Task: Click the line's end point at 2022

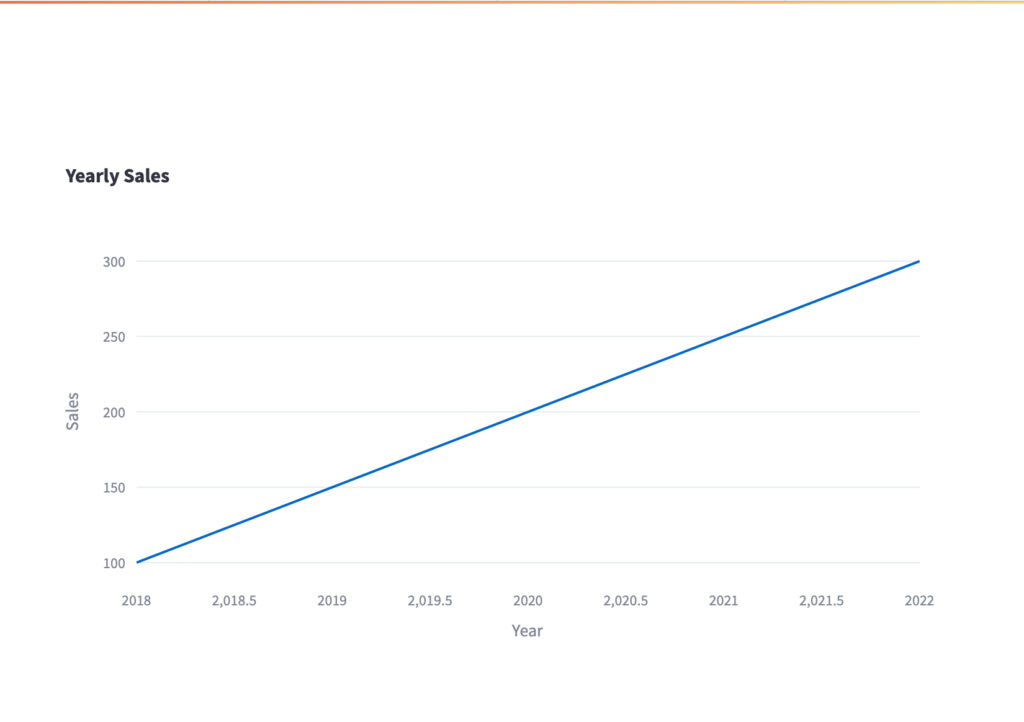Action: pos(919,261)
